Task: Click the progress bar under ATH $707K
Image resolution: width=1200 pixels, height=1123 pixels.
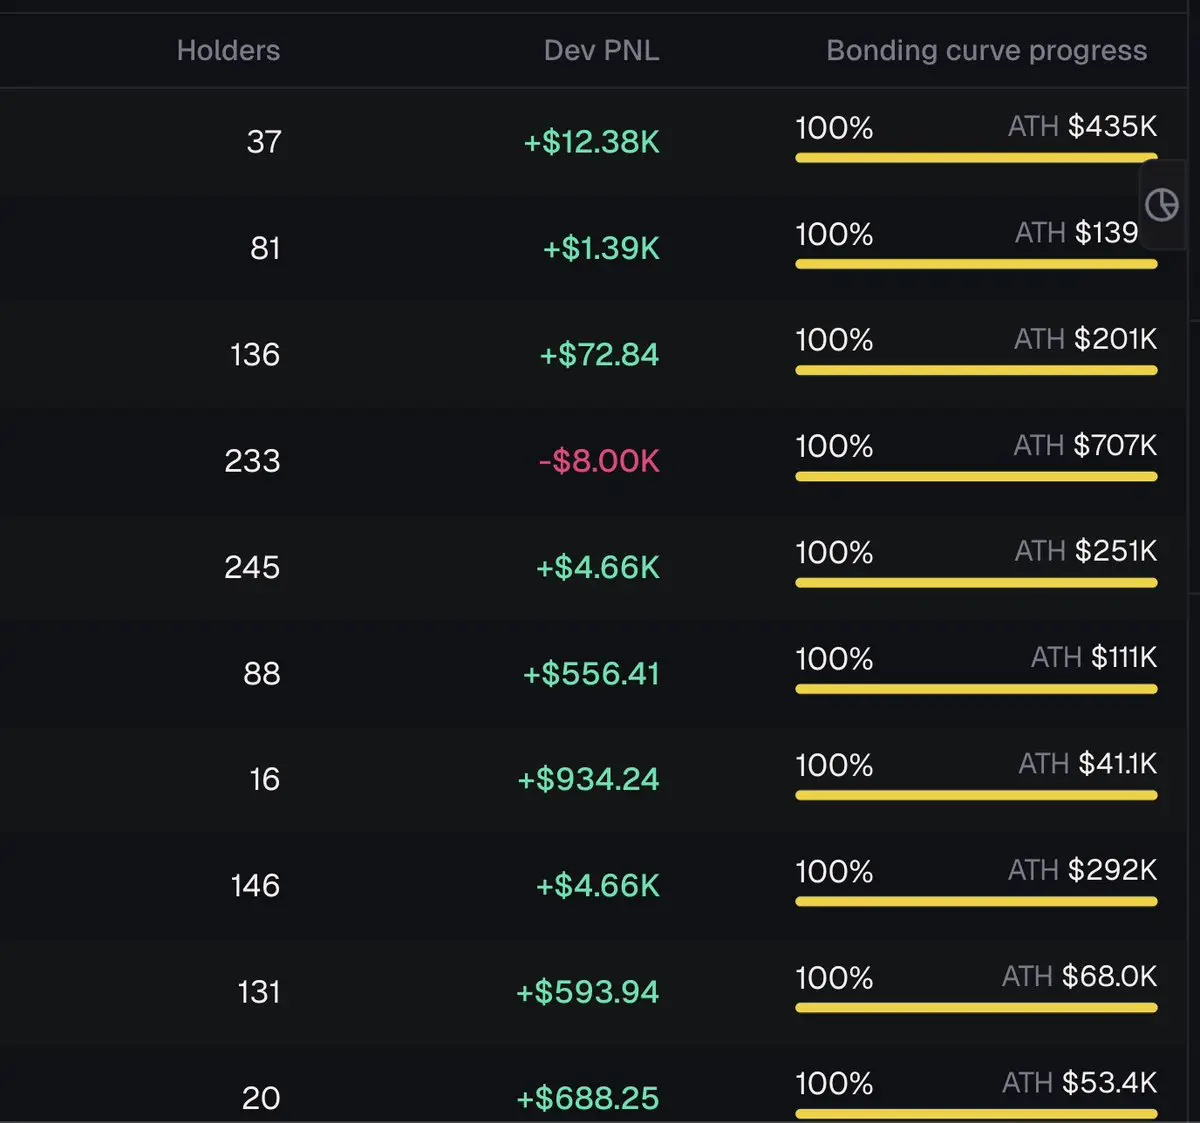Action: point(976,477)
